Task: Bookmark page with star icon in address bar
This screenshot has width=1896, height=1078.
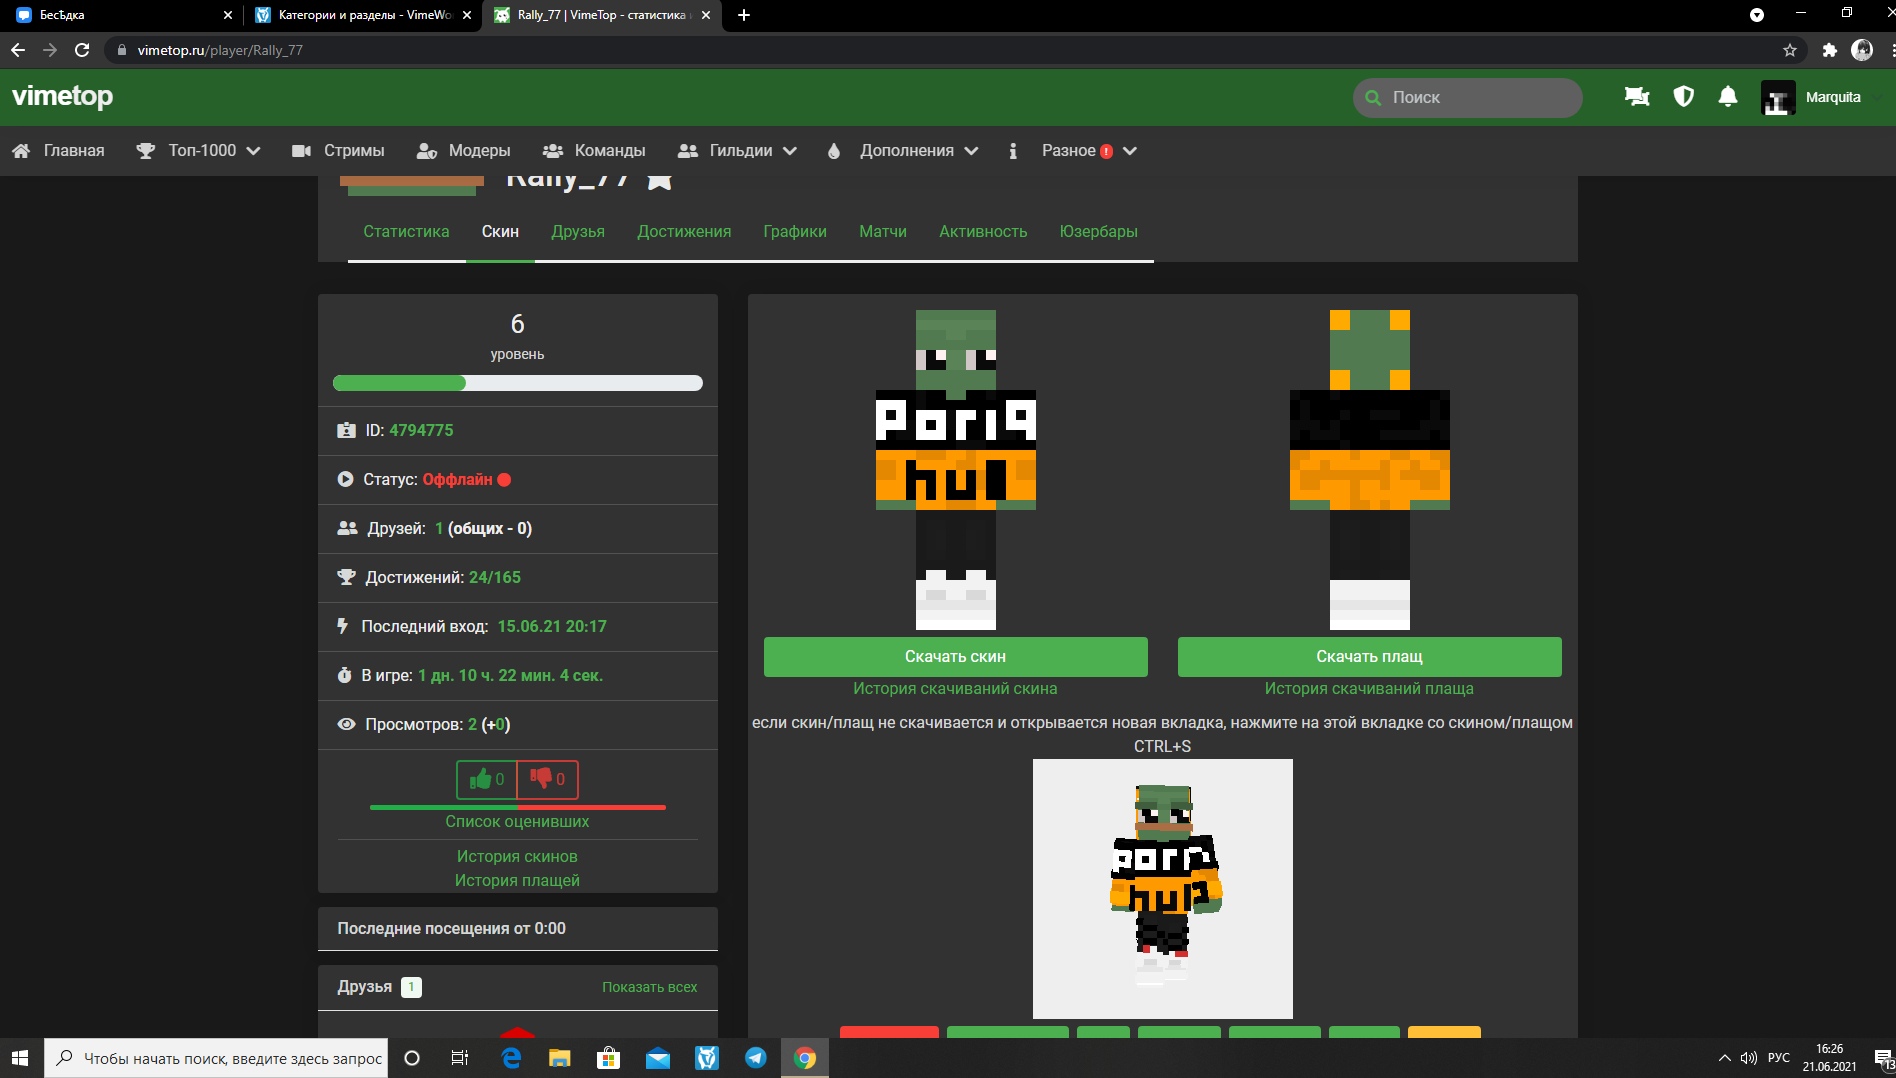Action: (x=1789, y=50)
